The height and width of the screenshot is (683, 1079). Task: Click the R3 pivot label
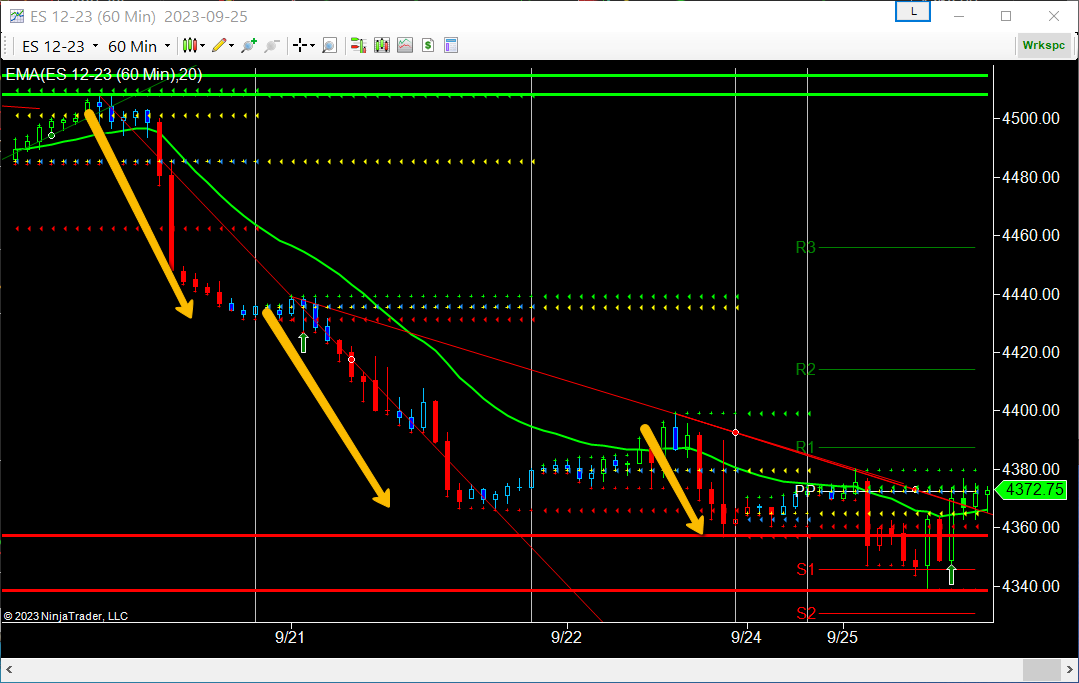pyautogui.click(x=805, y=248)
